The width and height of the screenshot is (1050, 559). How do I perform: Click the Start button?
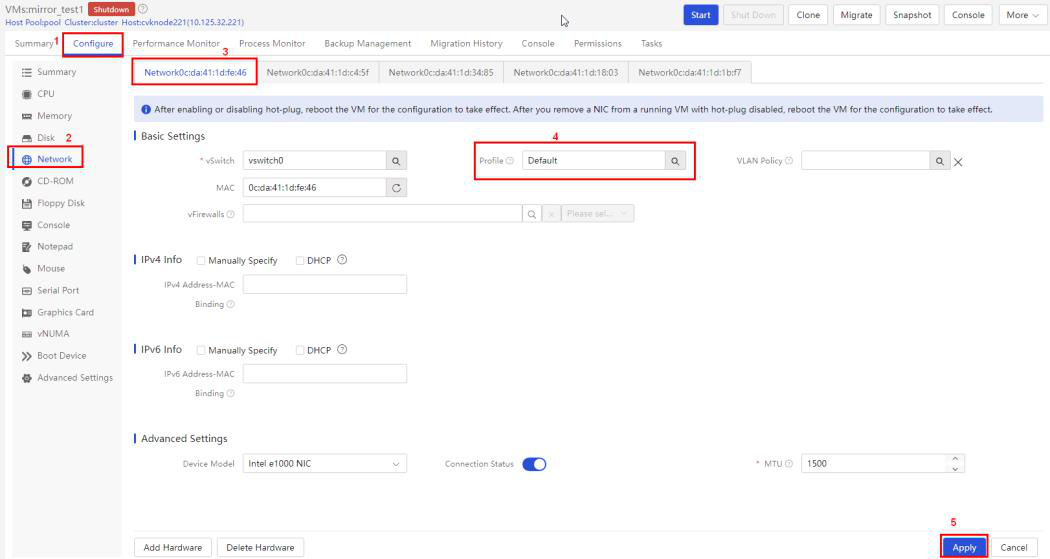point(700,15)
